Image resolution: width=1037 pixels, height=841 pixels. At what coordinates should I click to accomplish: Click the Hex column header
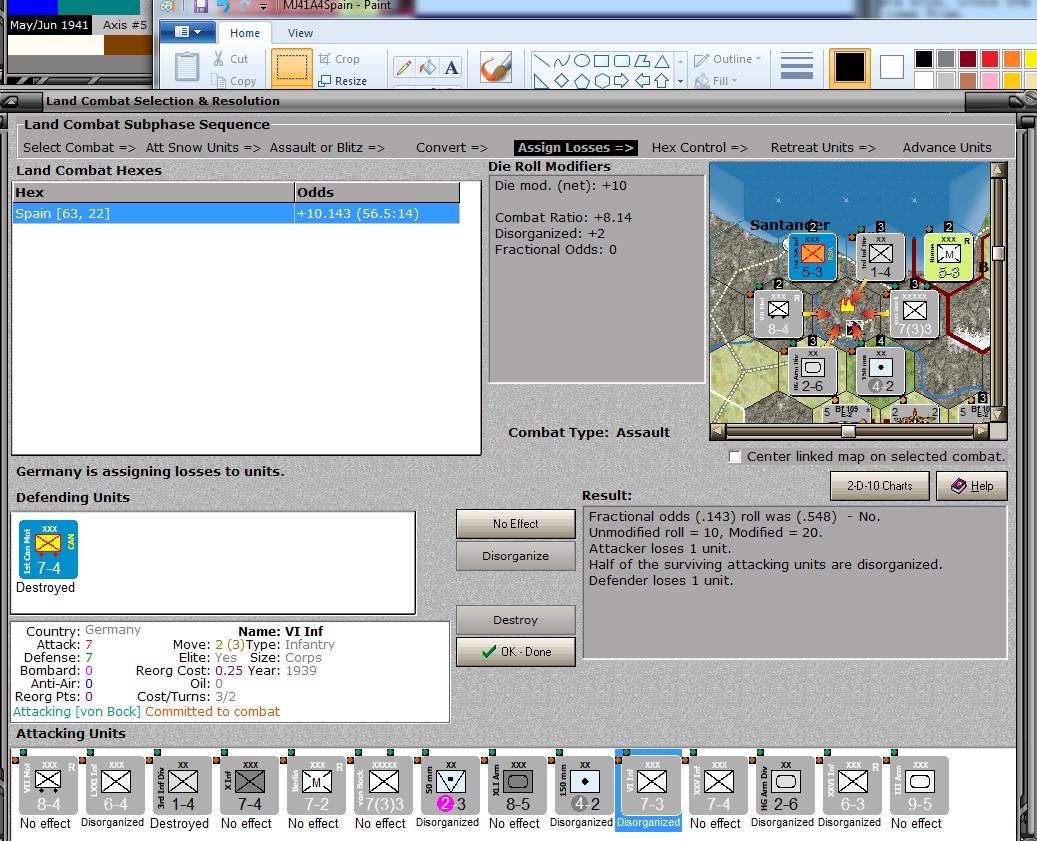click(153, 192)
